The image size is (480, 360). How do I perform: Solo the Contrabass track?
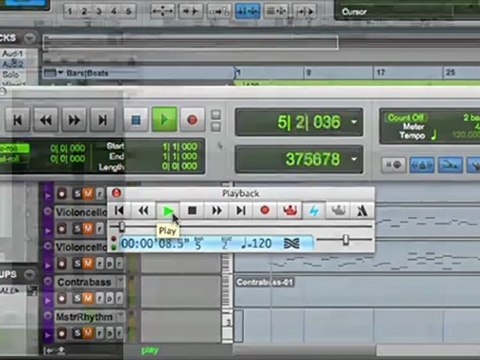[x=77, y=298]
